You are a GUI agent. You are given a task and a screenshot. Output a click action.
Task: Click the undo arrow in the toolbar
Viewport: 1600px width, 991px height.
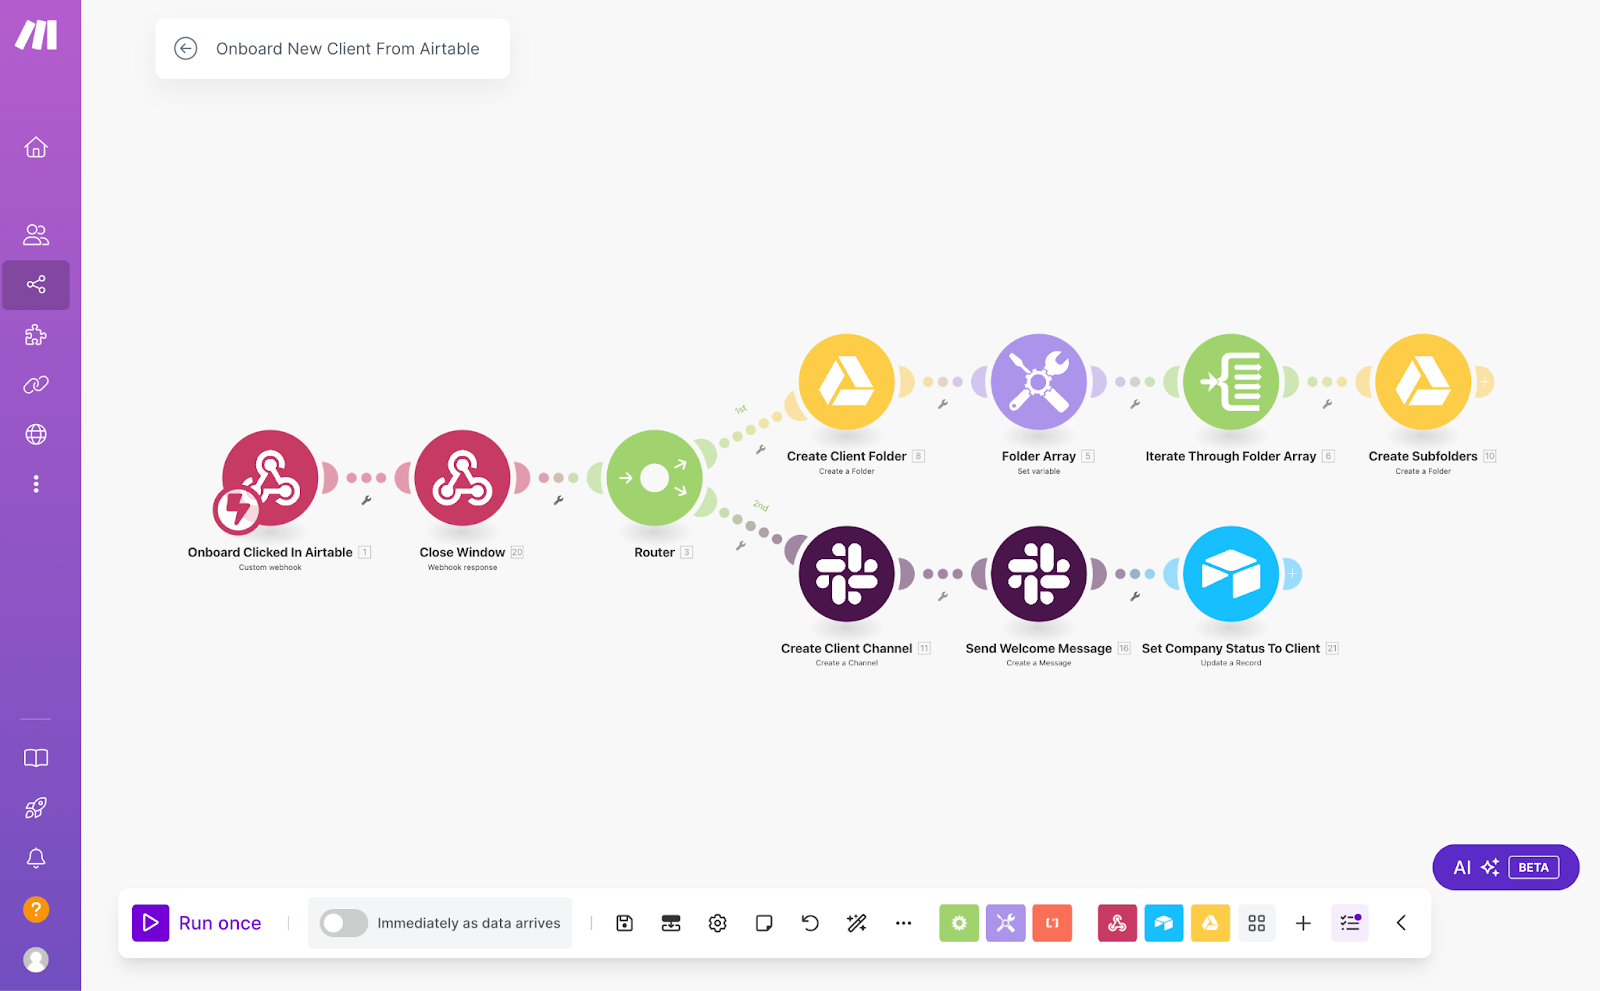pos(810,923)
